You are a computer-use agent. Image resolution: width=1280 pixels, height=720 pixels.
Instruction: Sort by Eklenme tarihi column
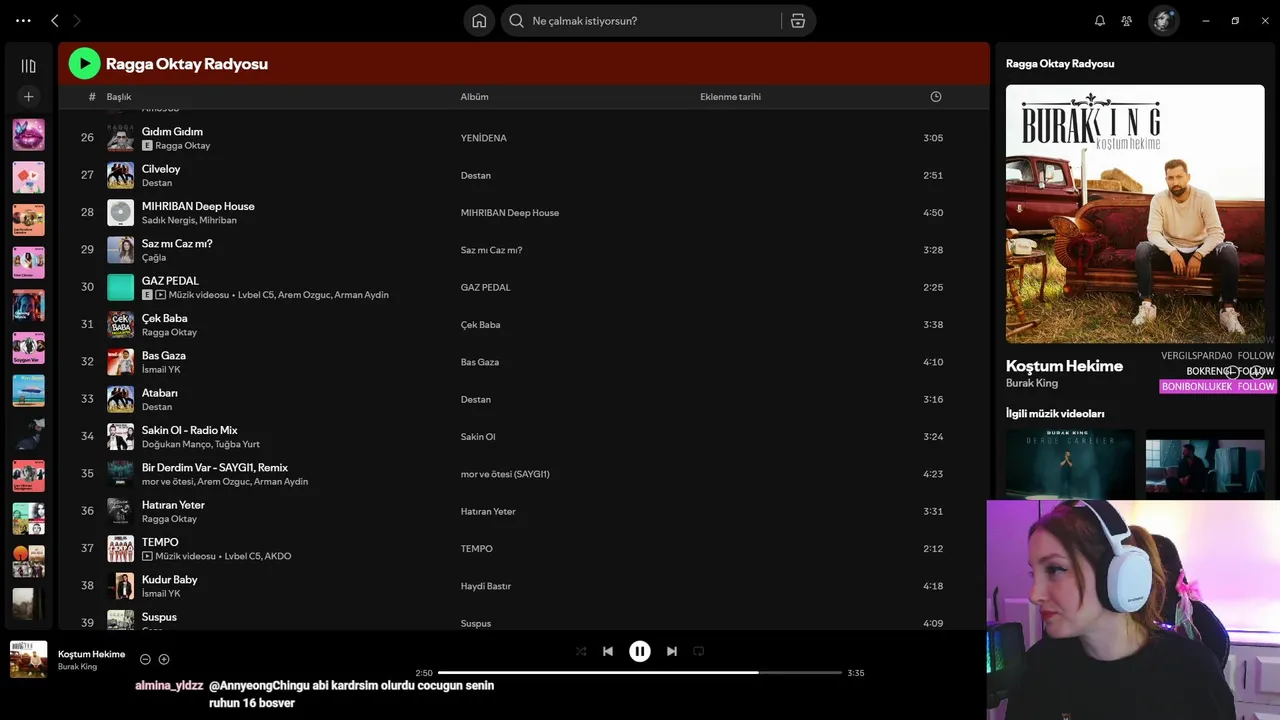click(730, 97)
